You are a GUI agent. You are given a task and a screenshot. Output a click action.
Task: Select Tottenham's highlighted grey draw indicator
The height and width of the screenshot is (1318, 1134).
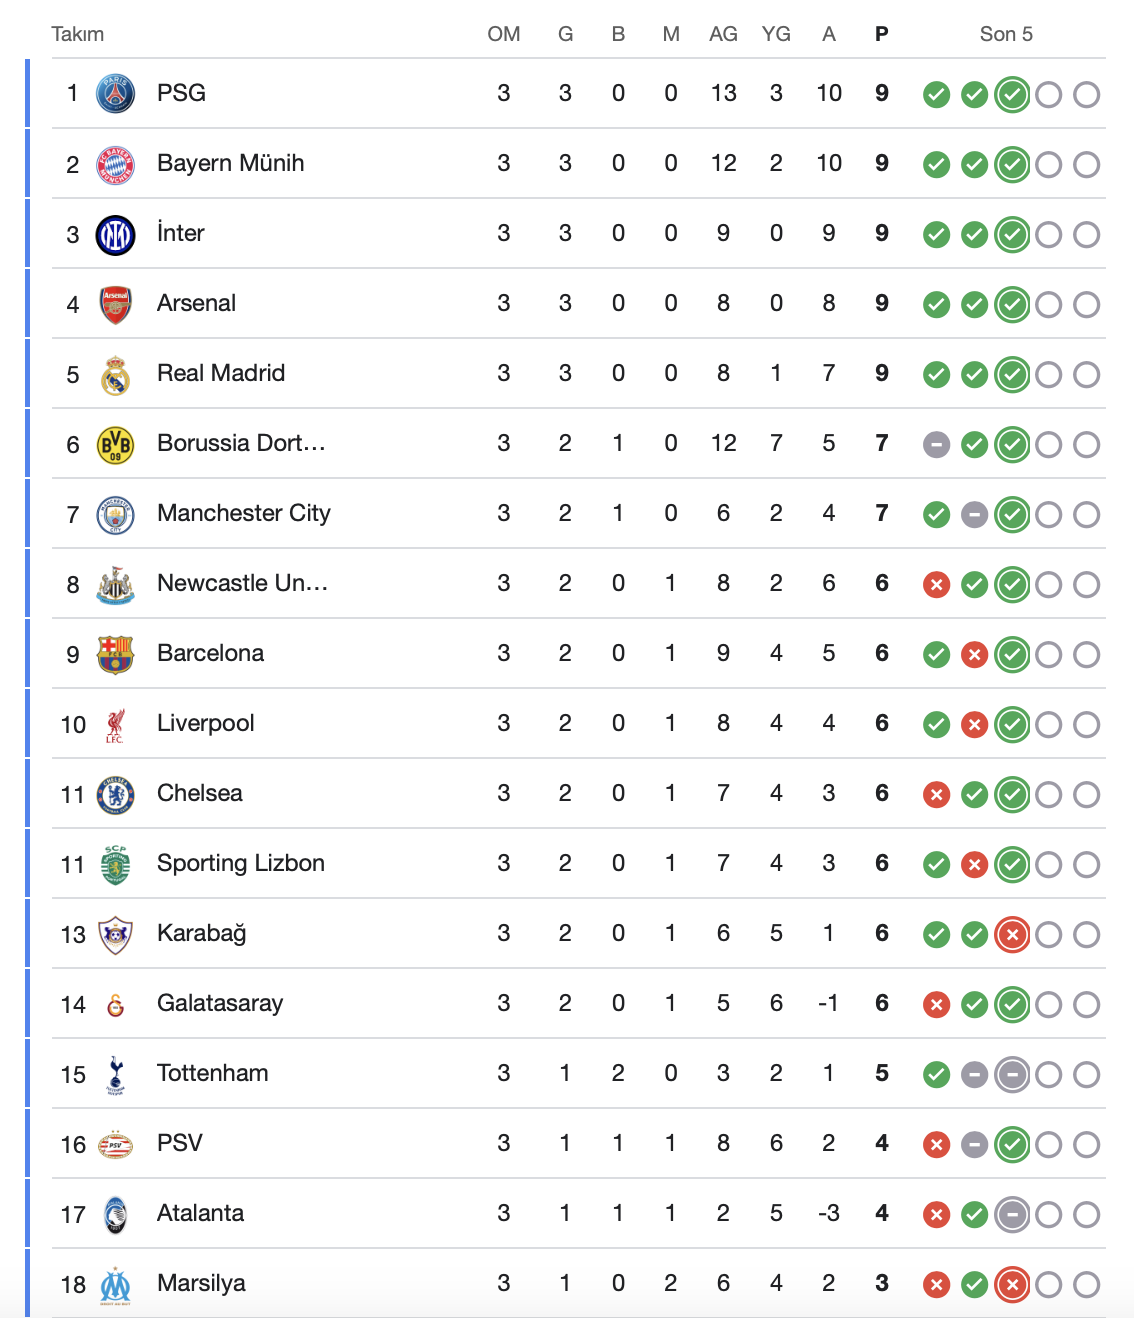1012,1075
